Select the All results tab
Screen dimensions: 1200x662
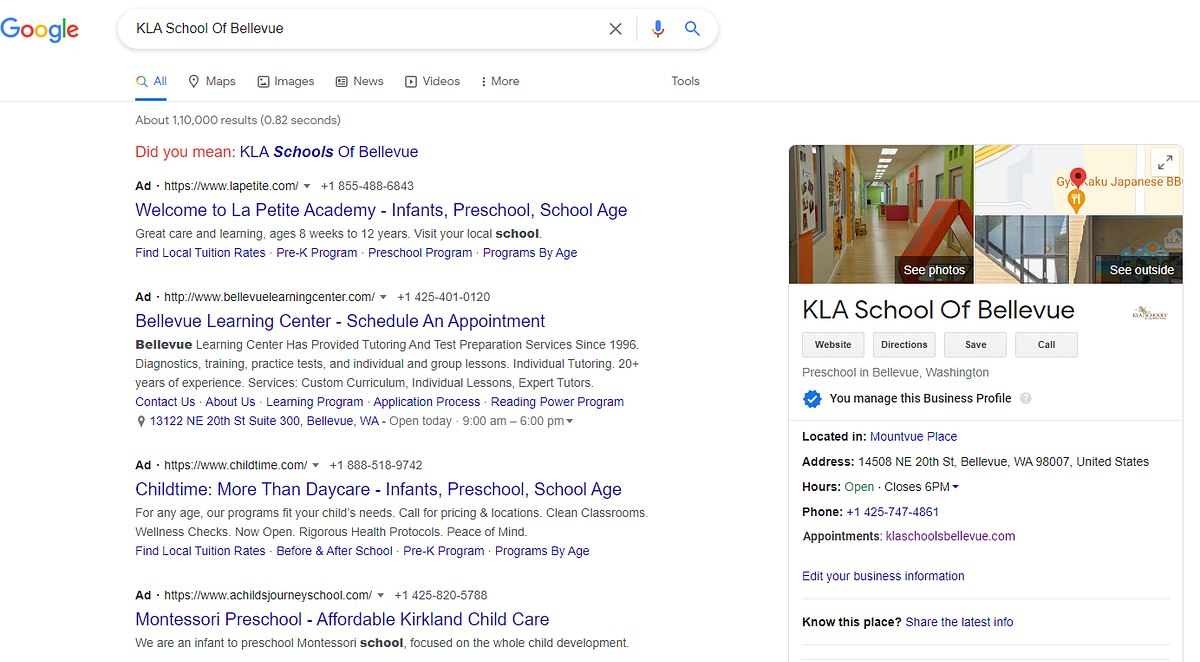pos(151,81)
